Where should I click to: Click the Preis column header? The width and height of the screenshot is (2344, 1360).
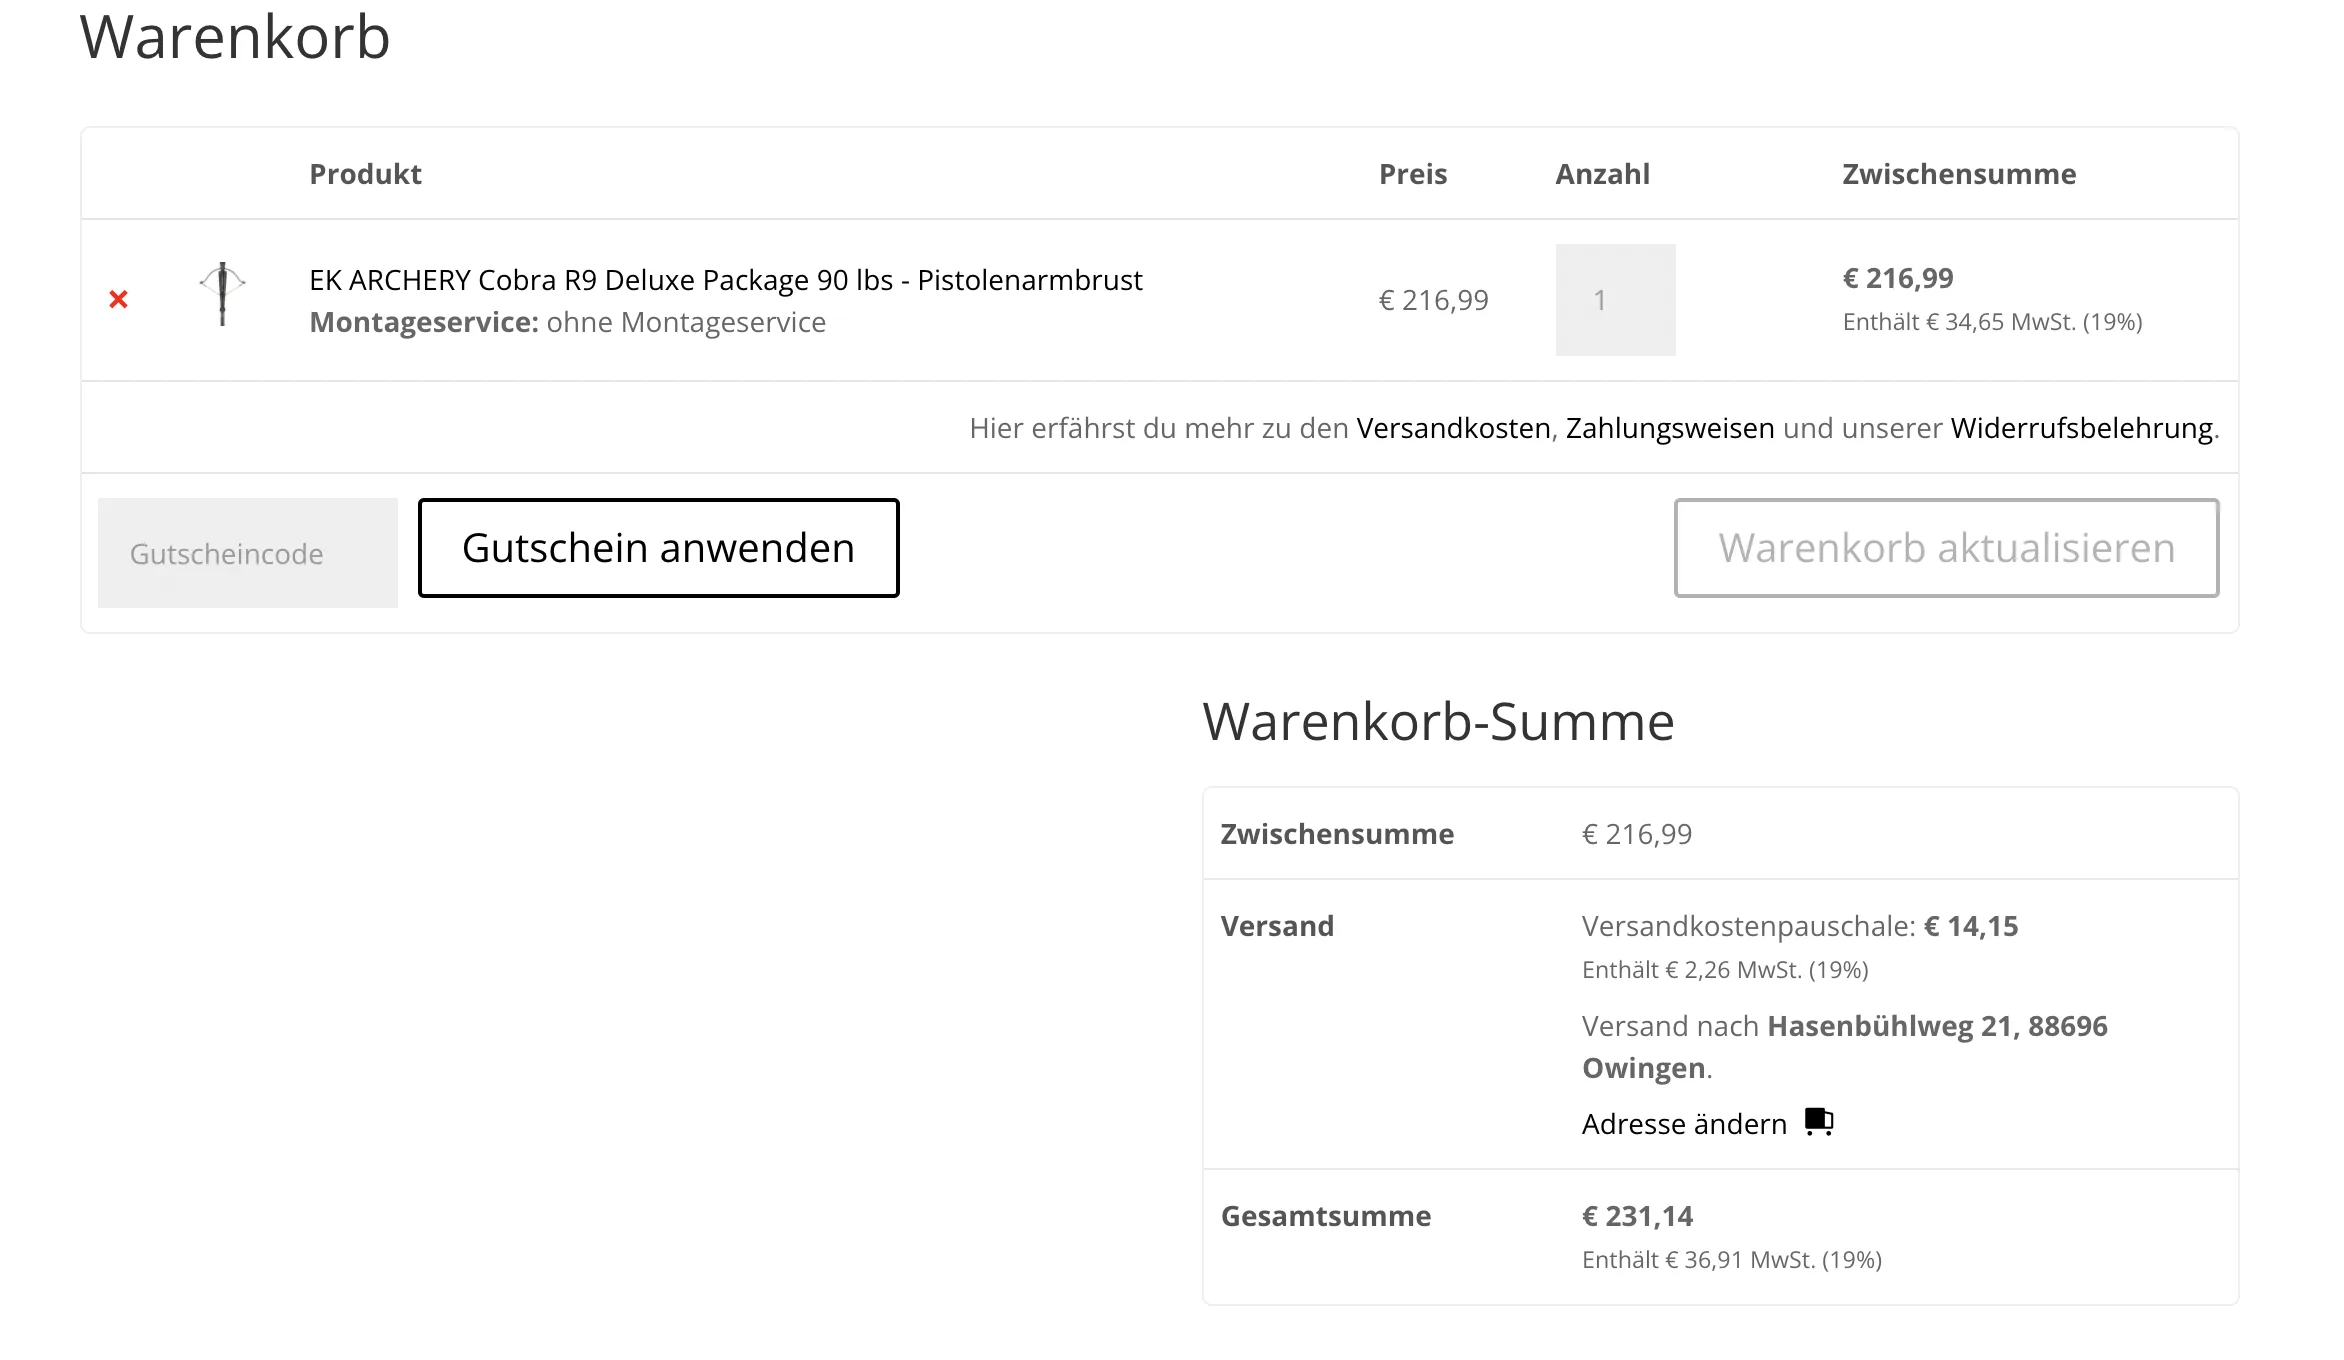pos(1413,174)
